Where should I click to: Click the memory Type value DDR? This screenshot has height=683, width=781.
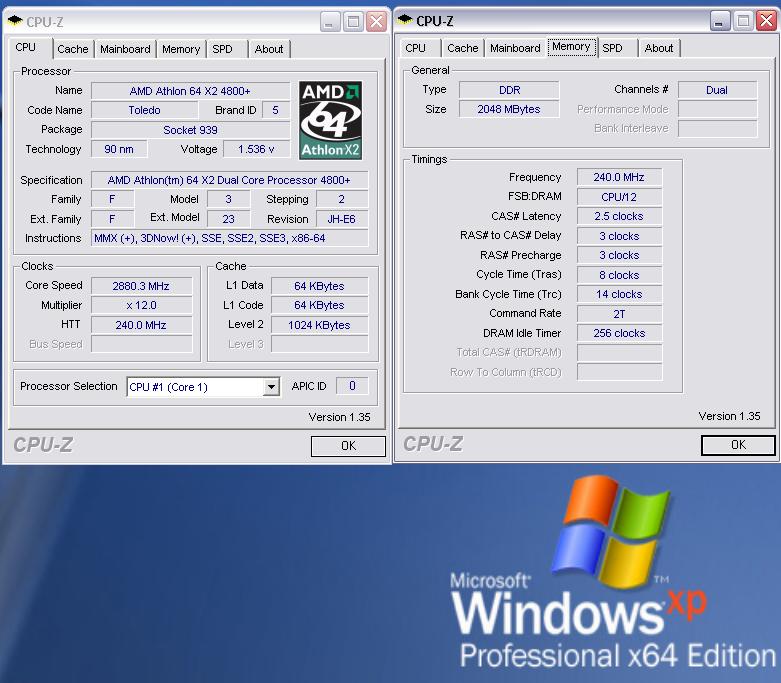[x=509, y=90]
